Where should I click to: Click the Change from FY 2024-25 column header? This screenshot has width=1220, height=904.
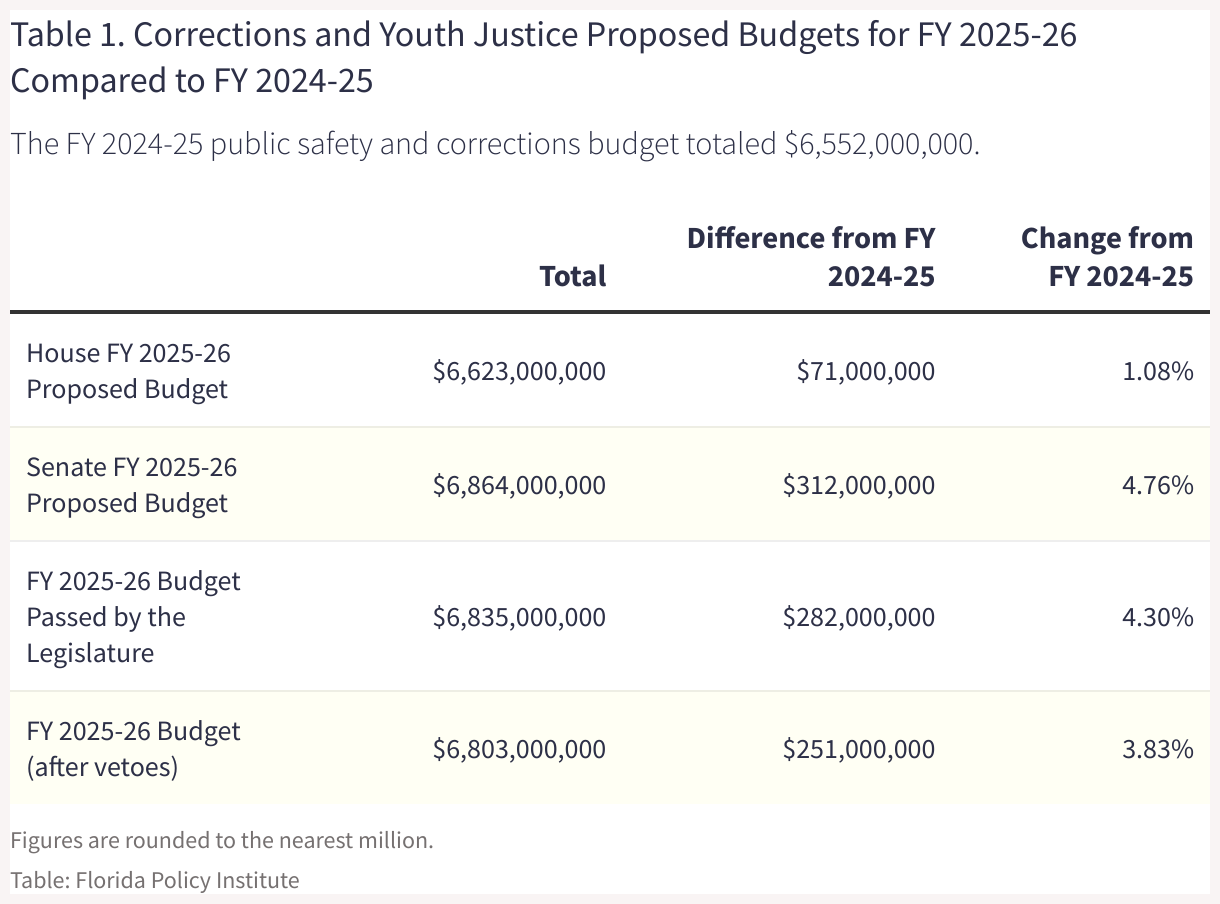point(1106,256)
